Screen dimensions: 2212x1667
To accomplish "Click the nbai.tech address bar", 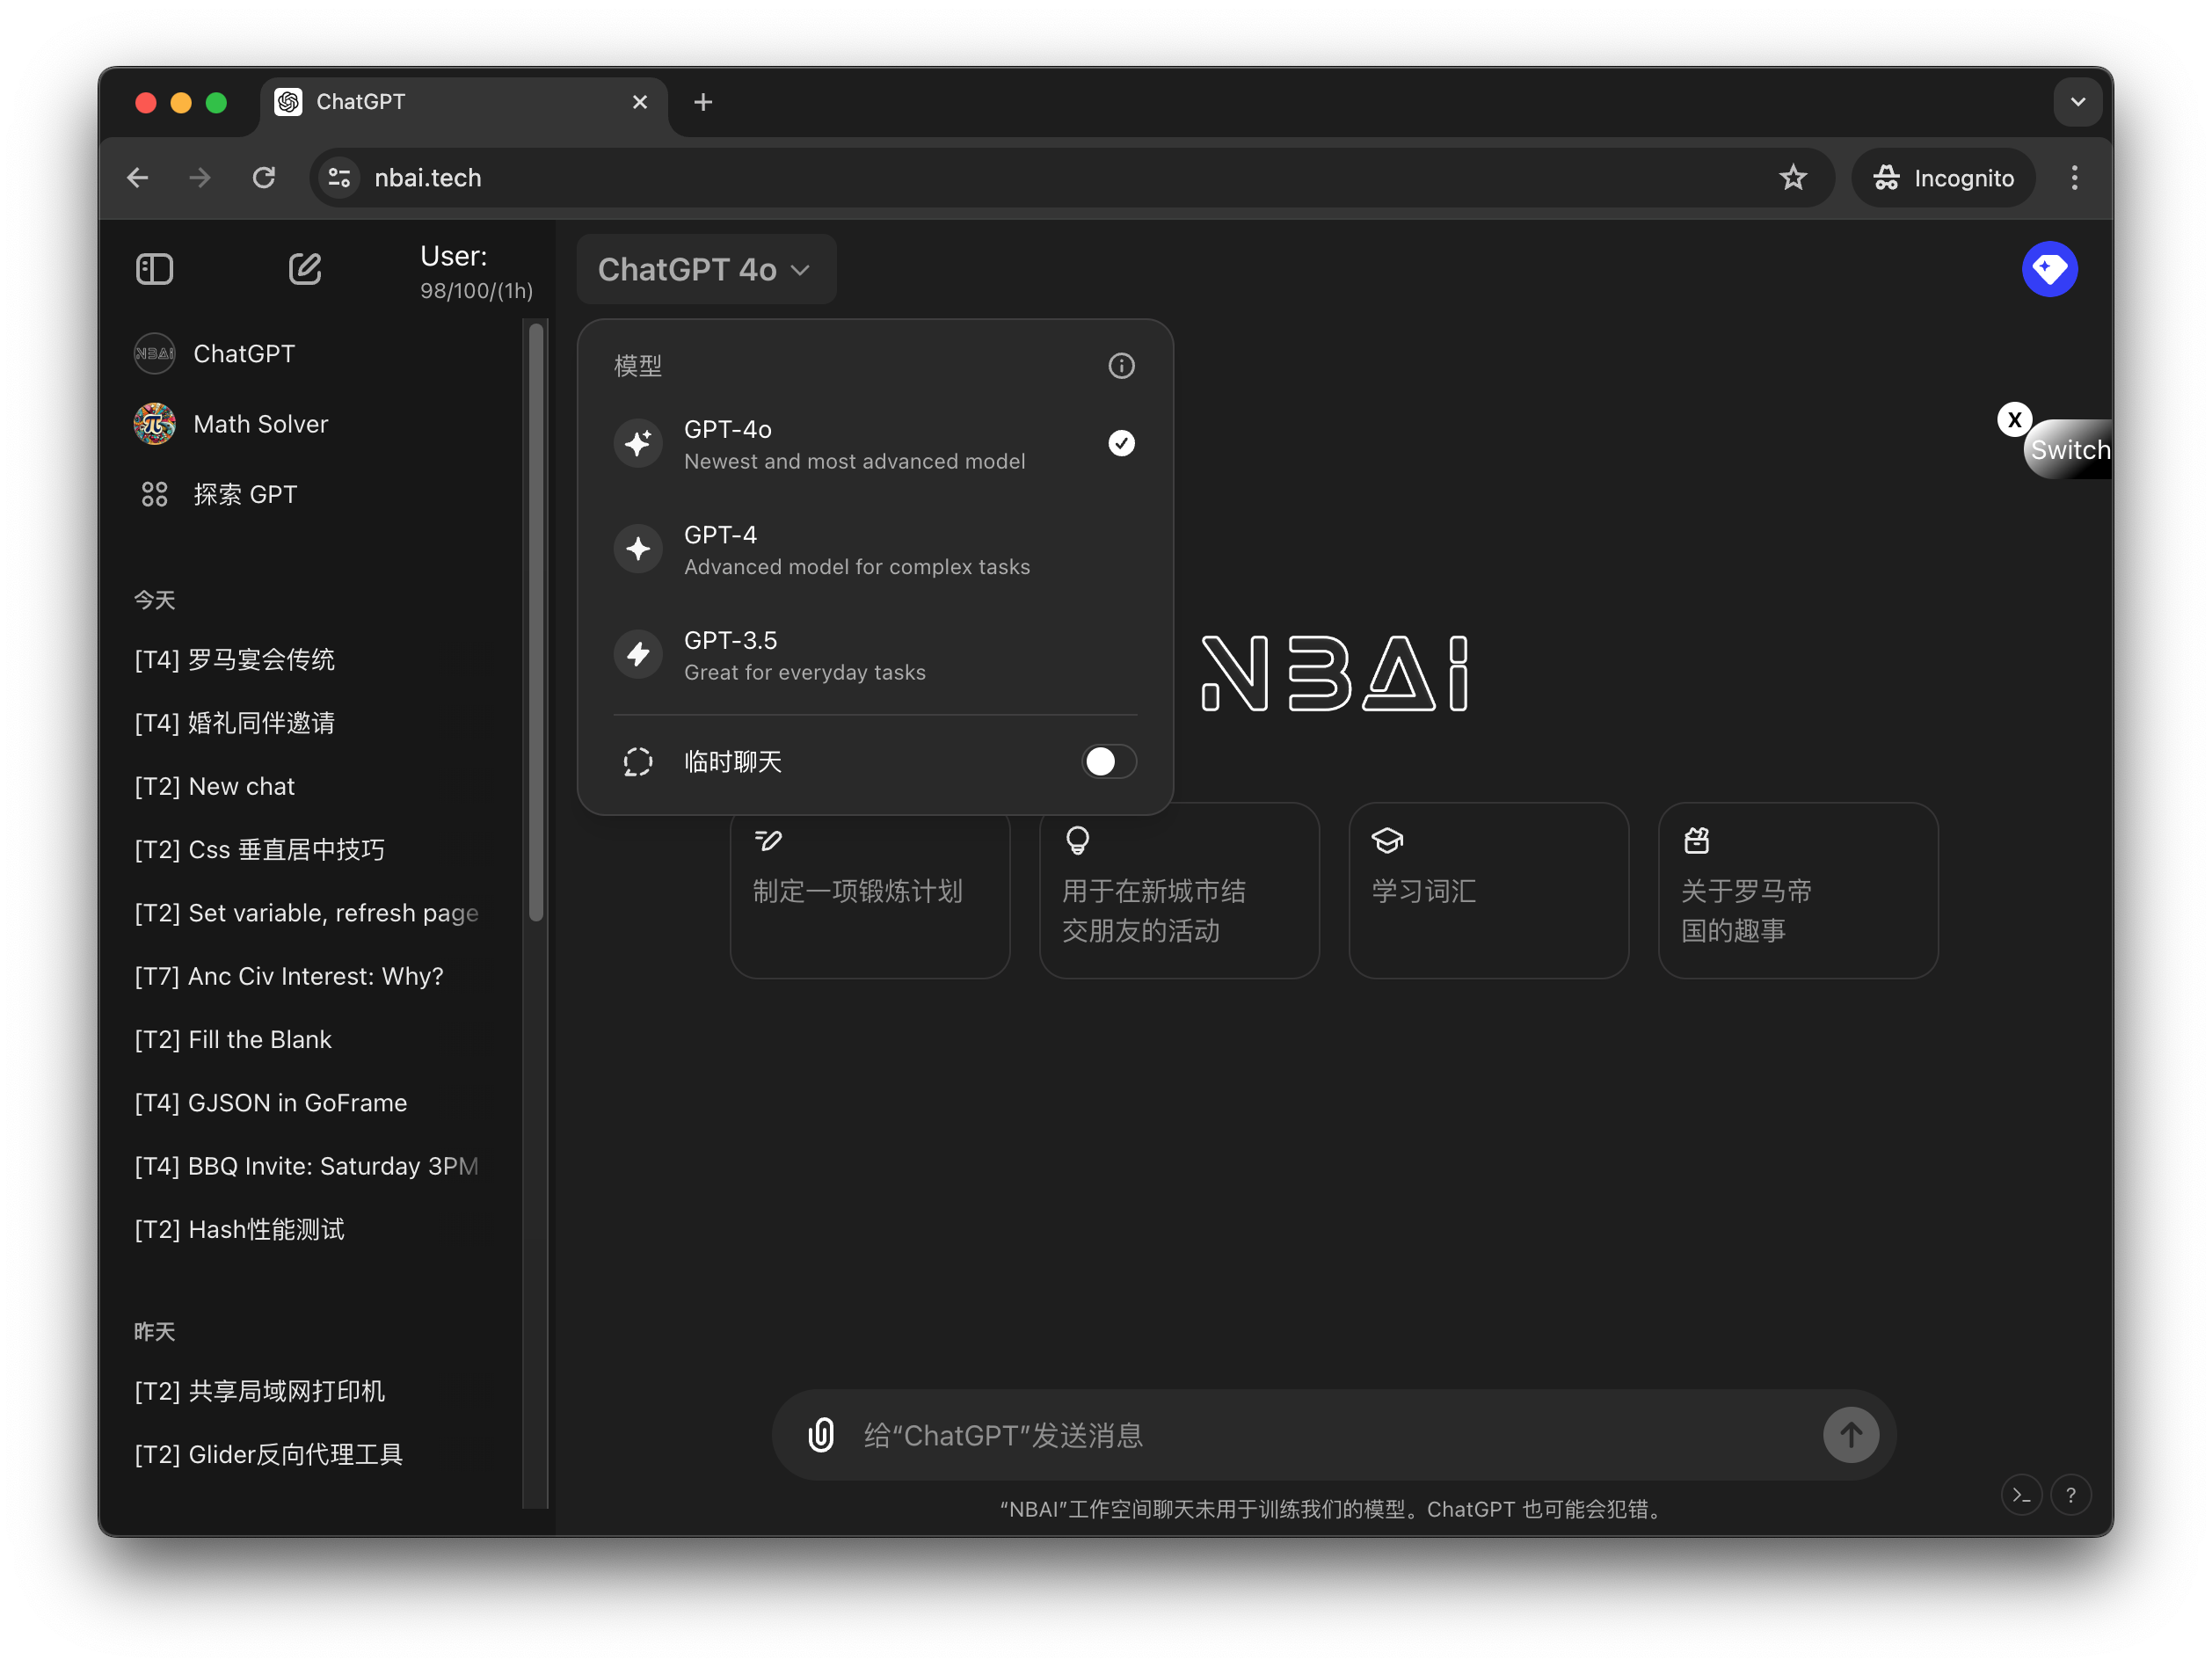I will (x=1070, y=178).
